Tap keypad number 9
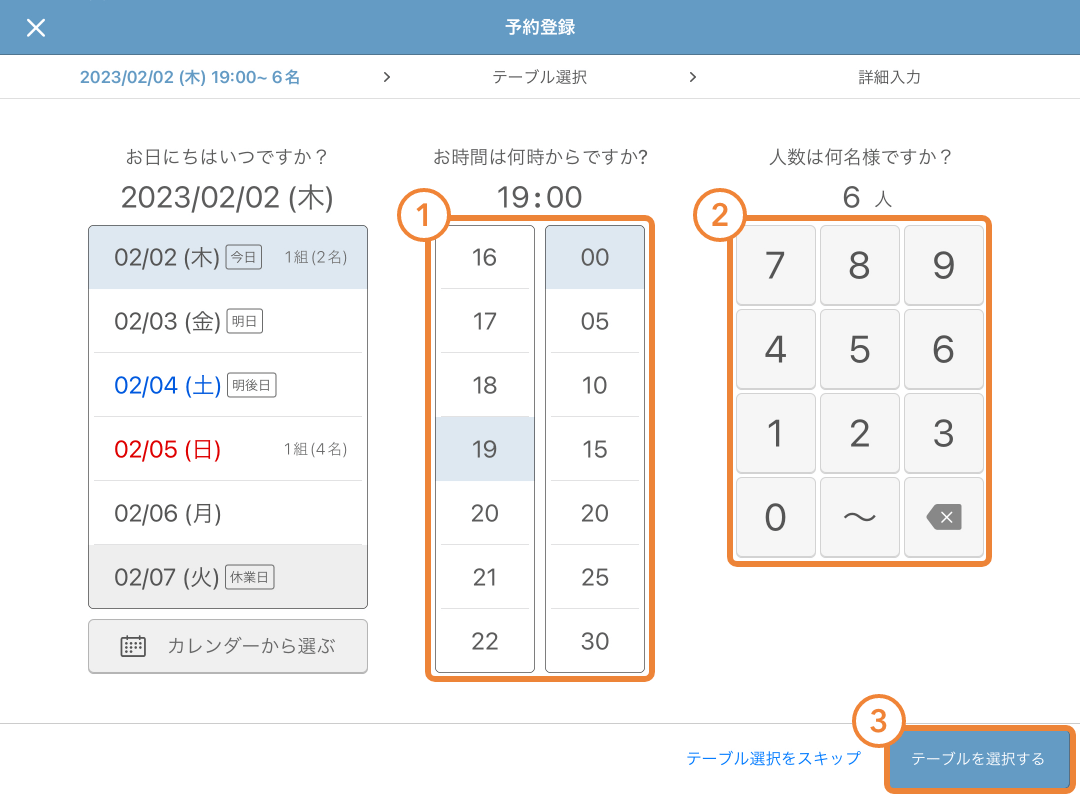Screen dimensions: 1080x794 pyautogui.click(x=944, y=265)
